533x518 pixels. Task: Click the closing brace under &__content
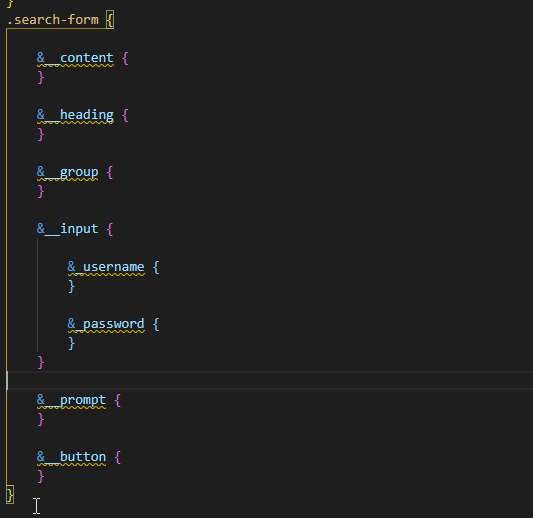tap(41, 77)
